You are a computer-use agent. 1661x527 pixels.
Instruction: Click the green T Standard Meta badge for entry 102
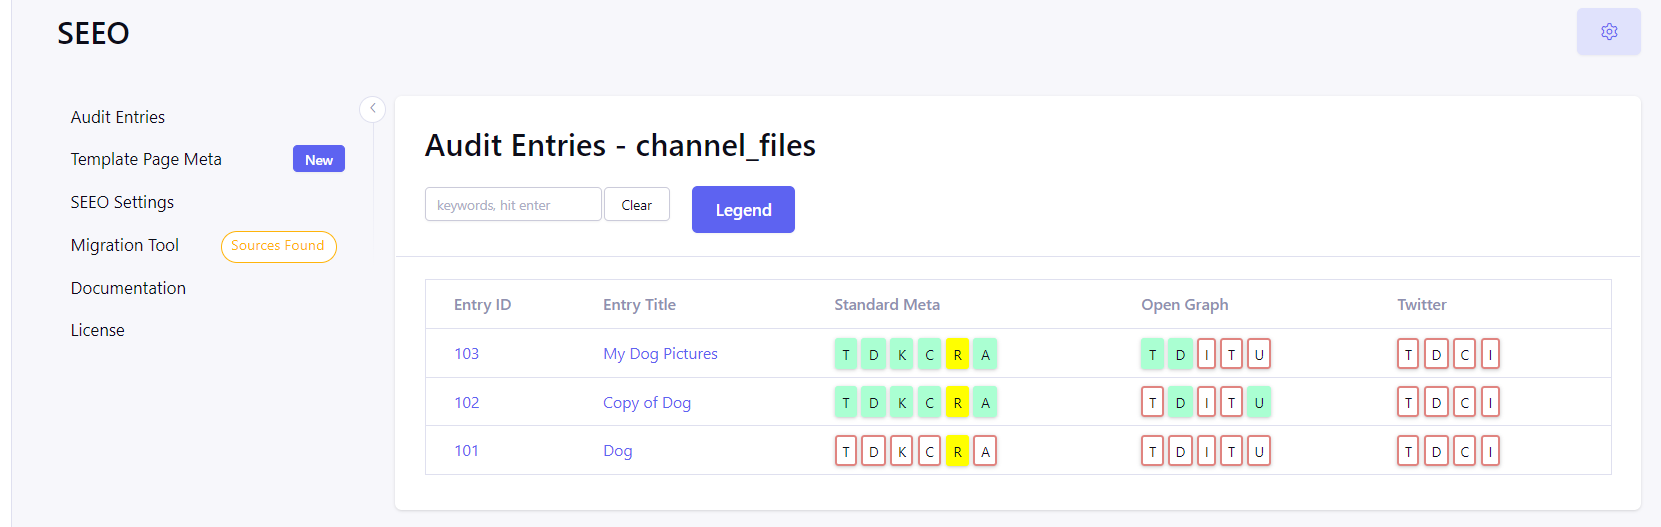(846, 402)
